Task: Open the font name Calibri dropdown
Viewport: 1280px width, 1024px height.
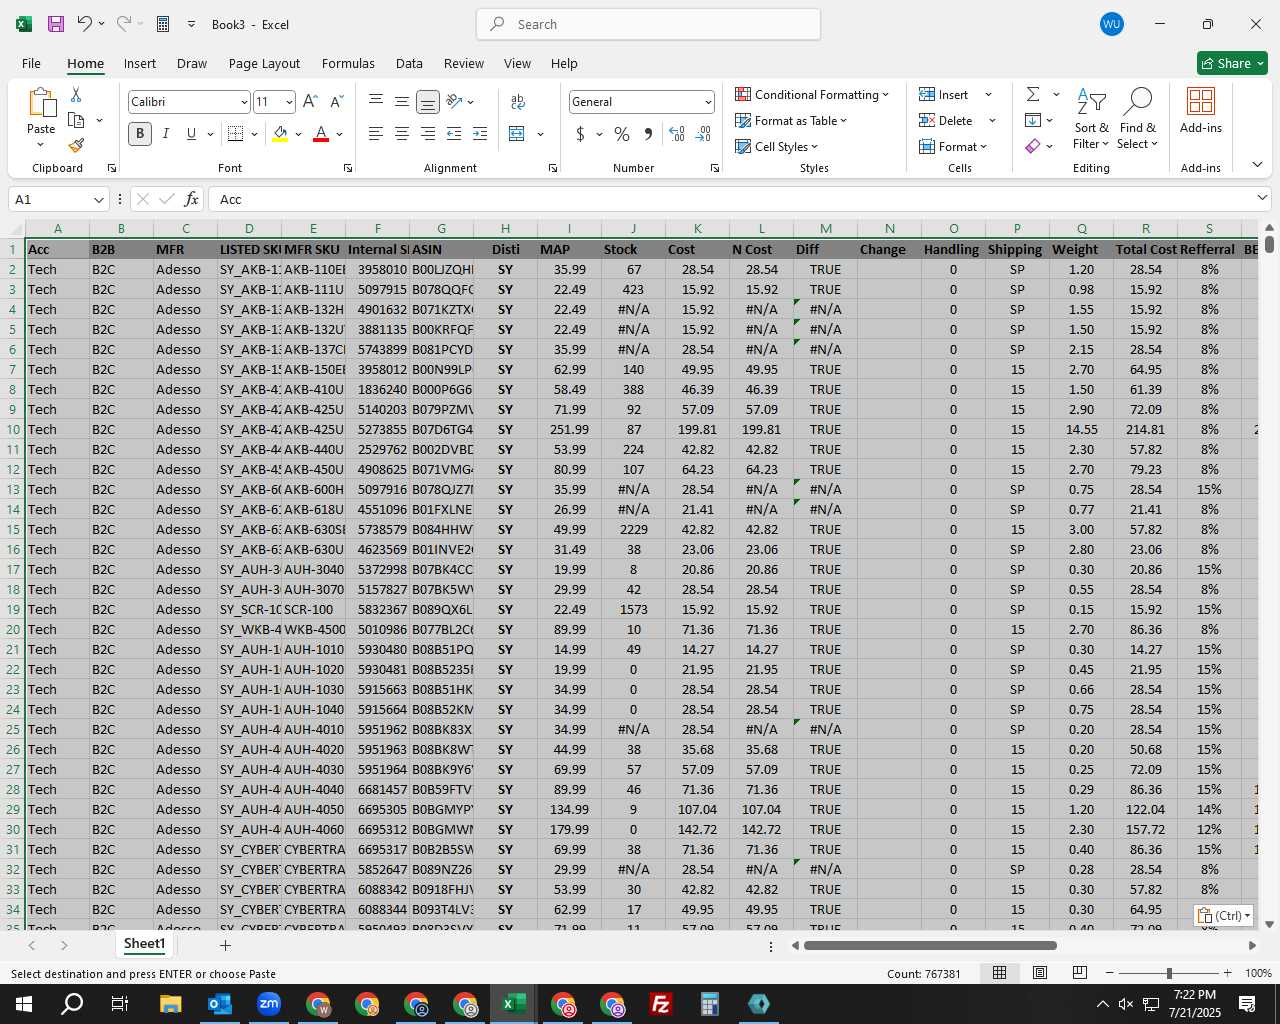Action: click(243, 102)
